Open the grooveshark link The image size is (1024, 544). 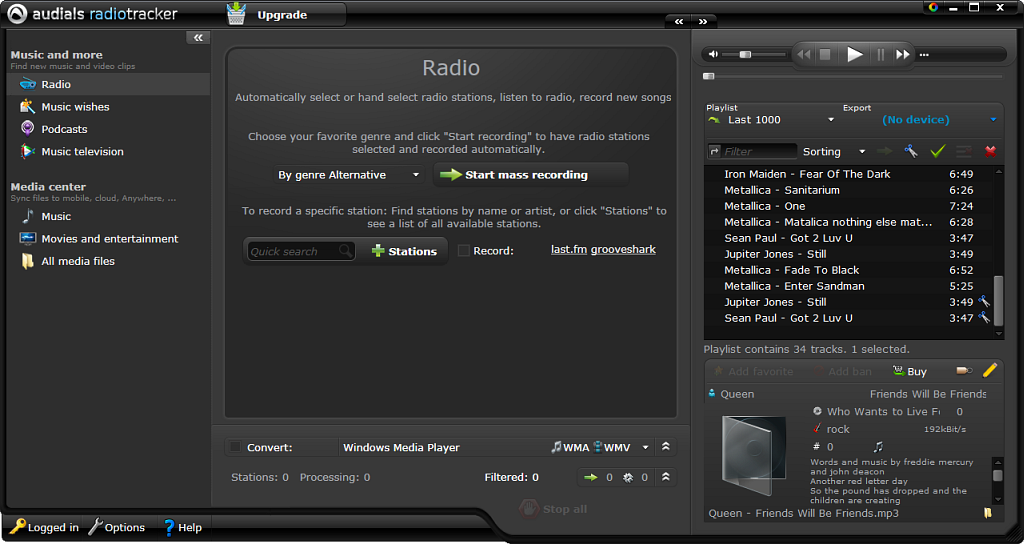[623, 249]
